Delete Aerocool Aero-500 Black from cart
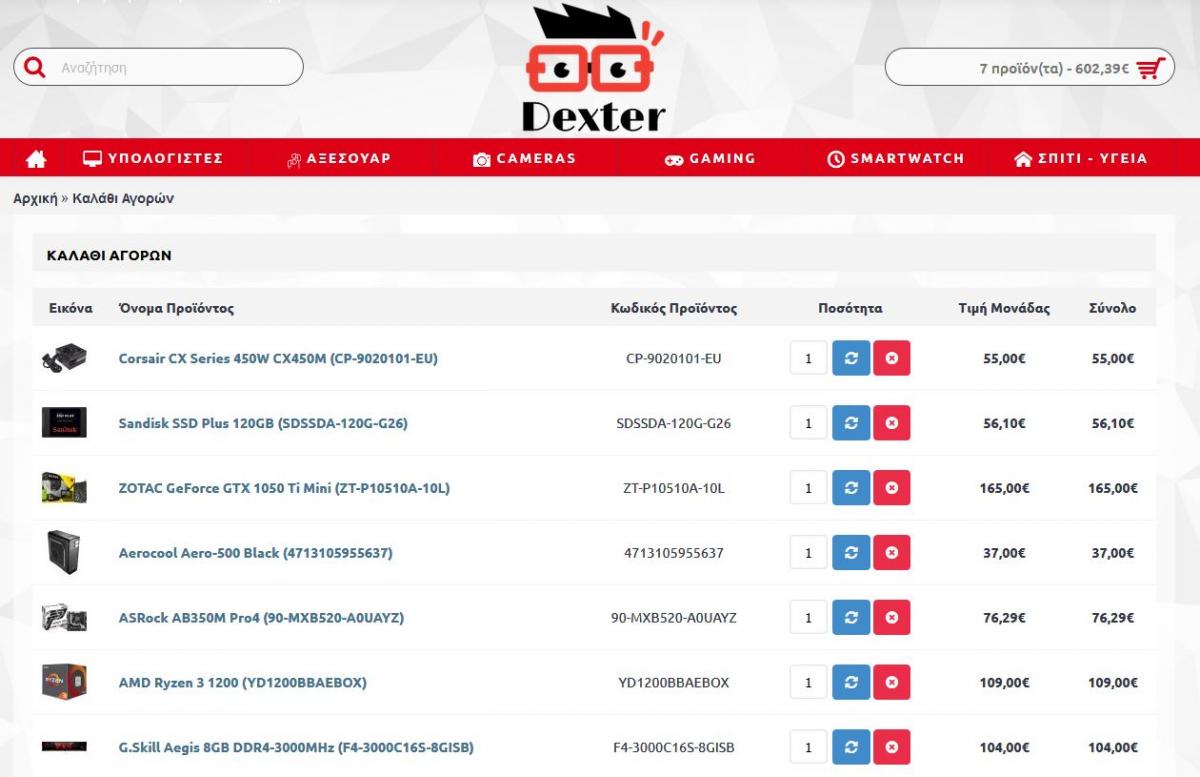 [x=891, y=553]
